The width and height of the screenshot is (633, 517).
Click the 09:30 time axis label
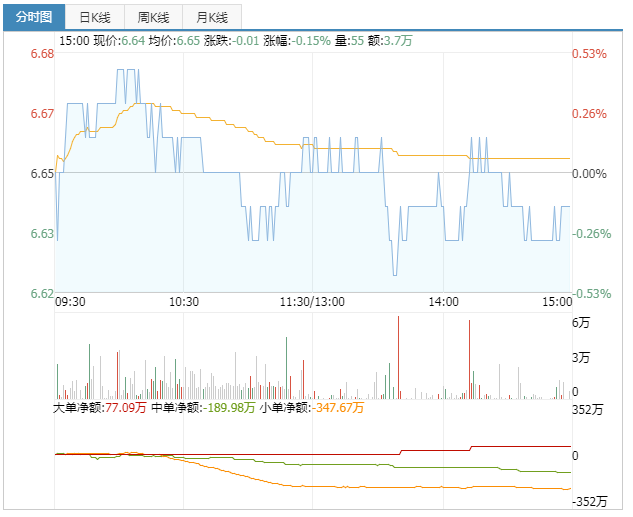[70, 302]
